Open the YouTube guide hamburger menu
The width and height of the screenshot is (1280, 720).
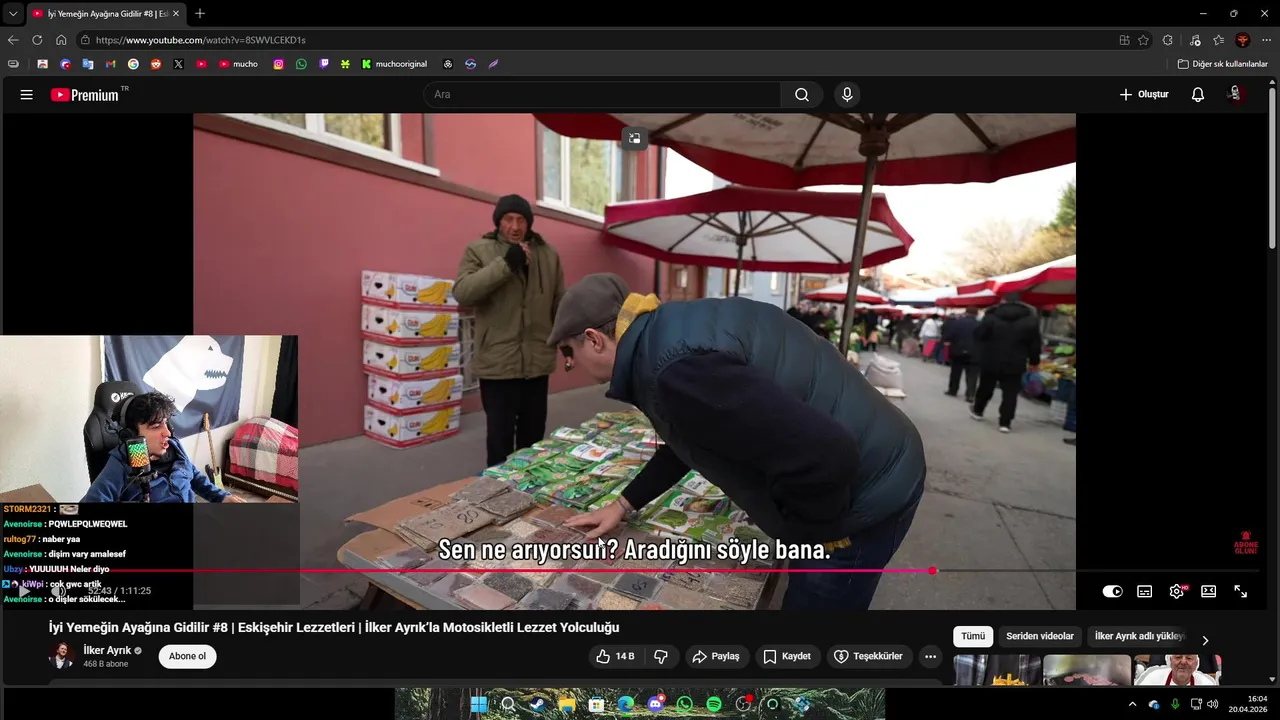(26, 95)
